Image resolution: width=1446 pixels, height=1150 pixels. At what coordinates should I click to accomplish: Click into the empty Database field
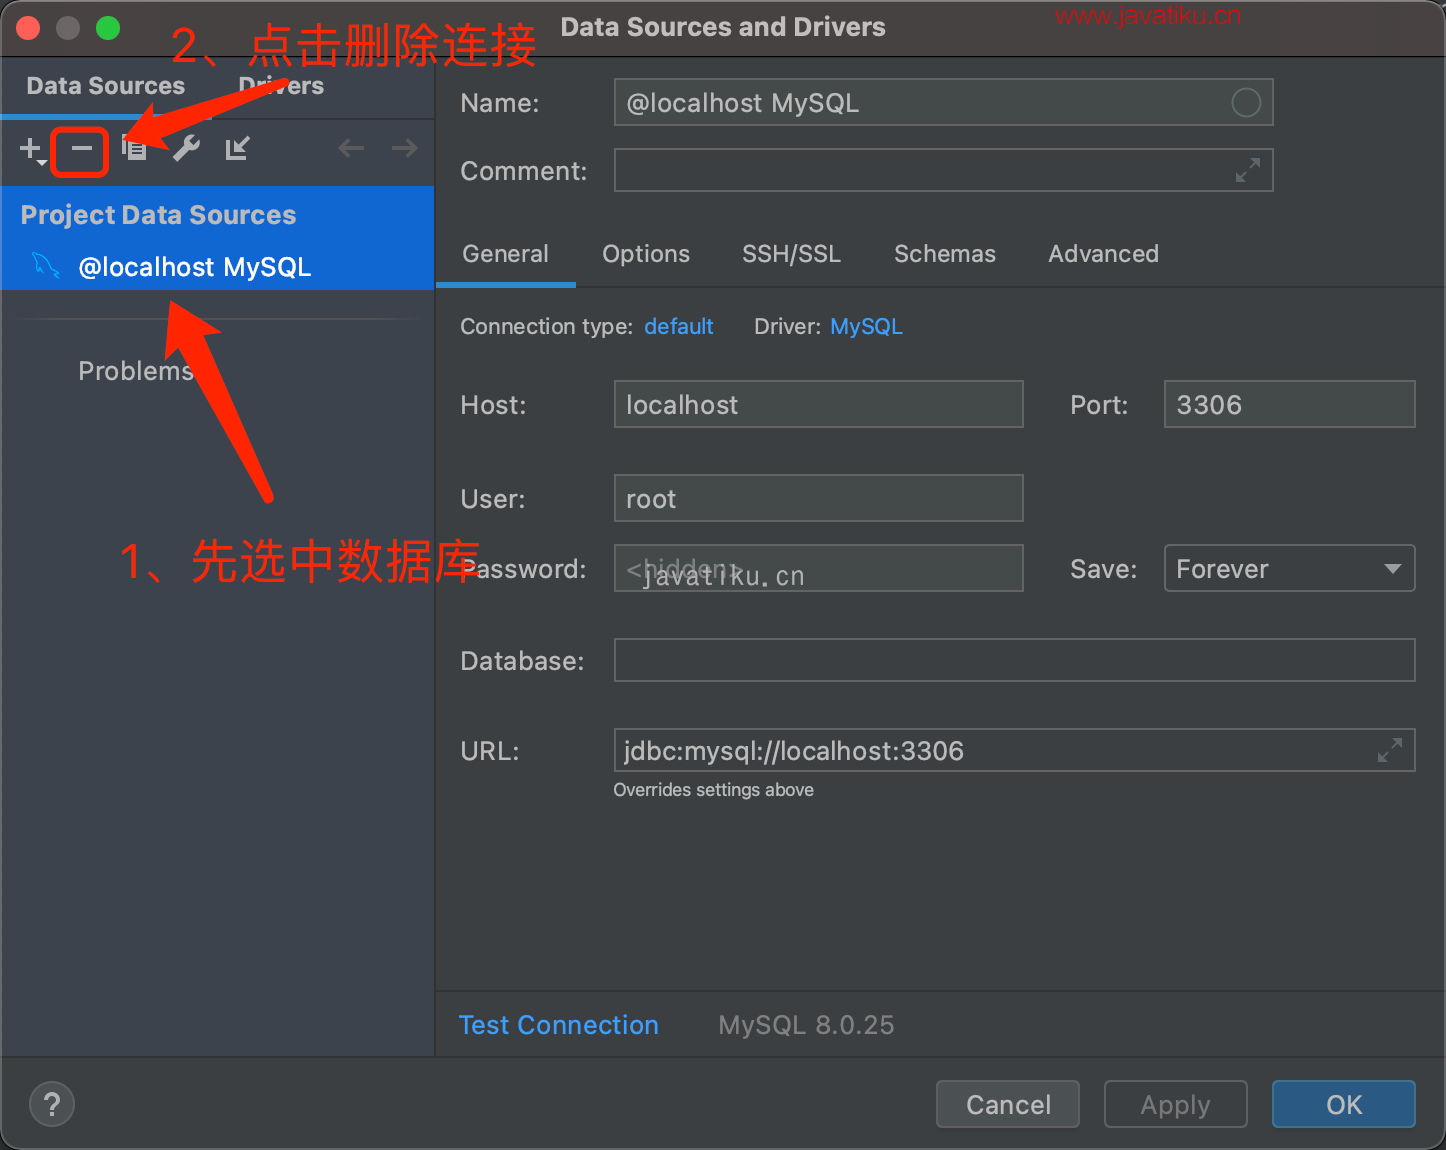[1014, 660]
